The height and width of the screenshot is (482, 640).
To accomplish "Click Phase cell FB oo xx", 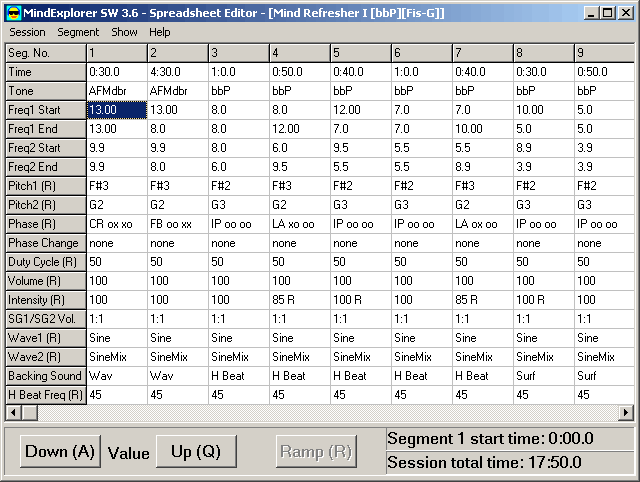I will 178,224.
